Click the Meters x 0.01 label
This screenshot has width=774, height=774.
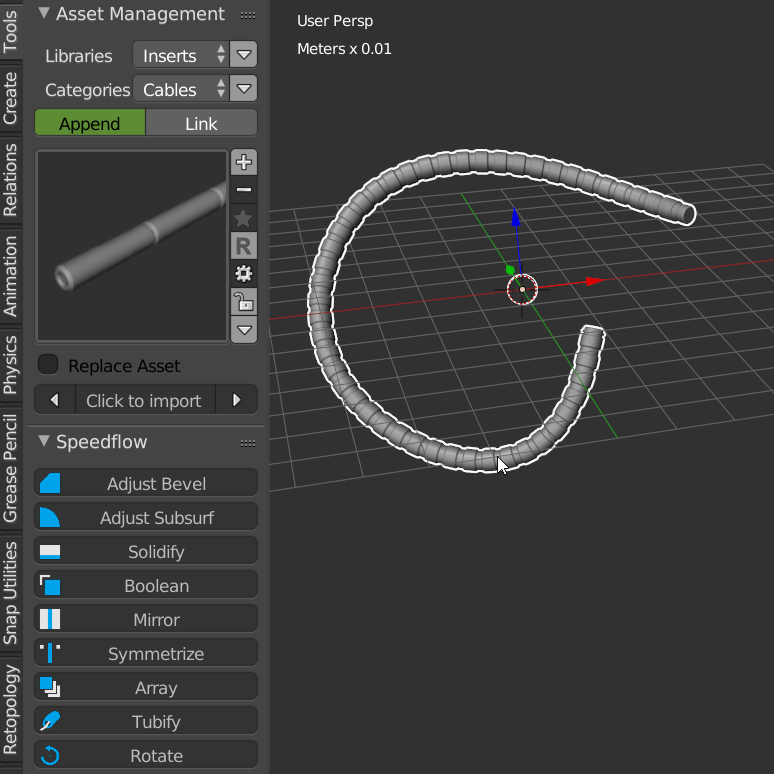tap(344, 49)
